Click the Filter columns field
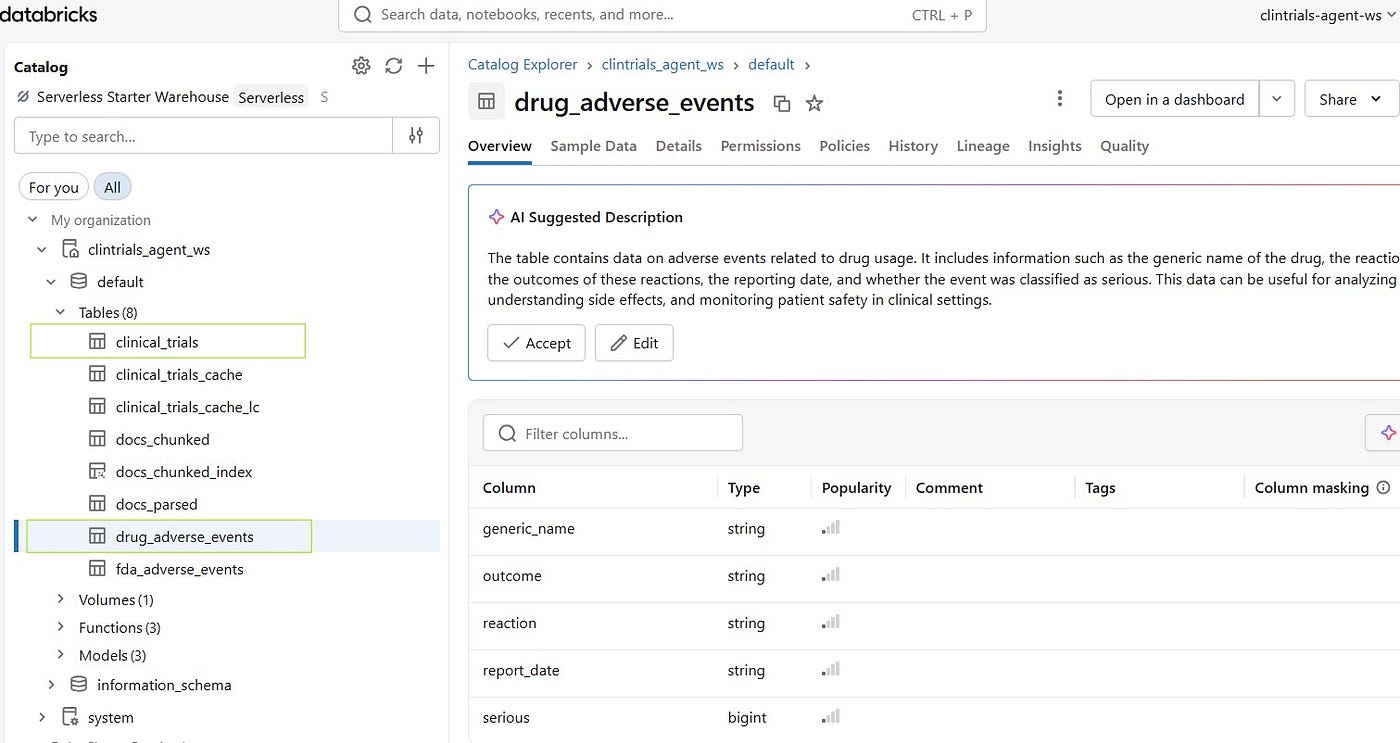1400x743 pixels. [x=613, y=433]
